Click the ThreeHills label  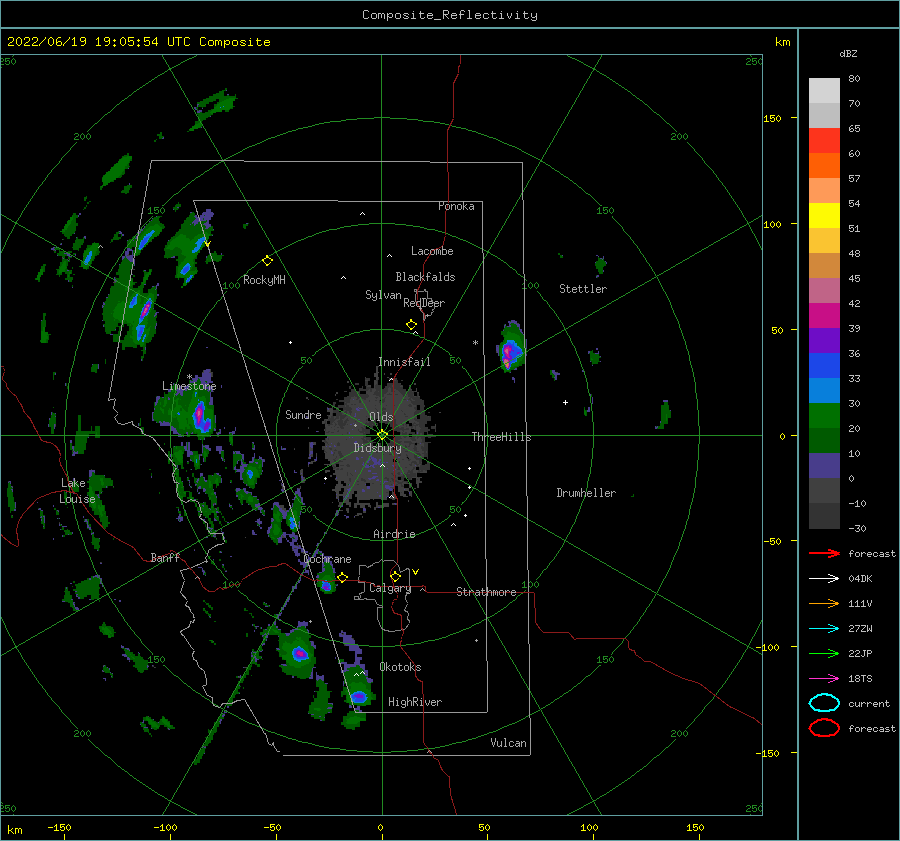501,437
